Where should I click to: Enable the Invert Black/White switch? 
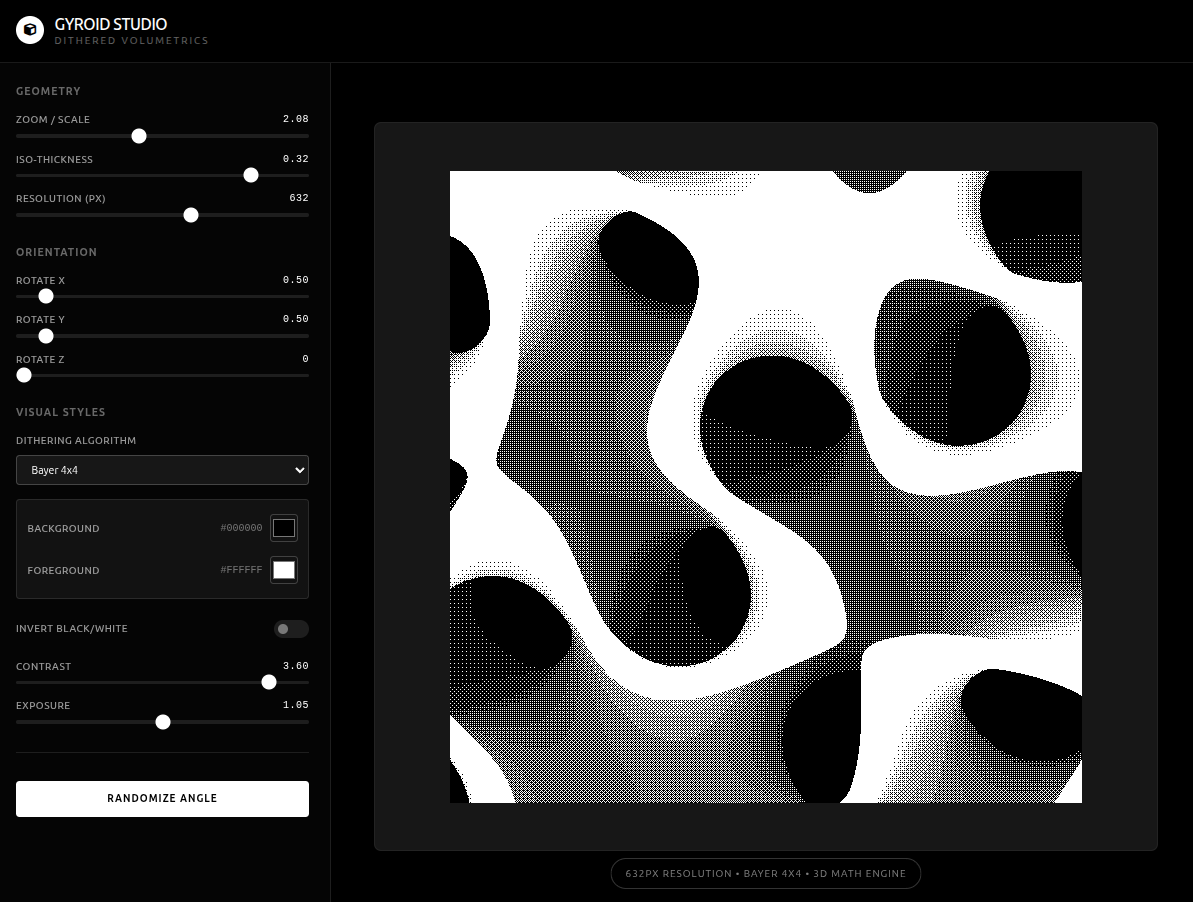(290, 629)
